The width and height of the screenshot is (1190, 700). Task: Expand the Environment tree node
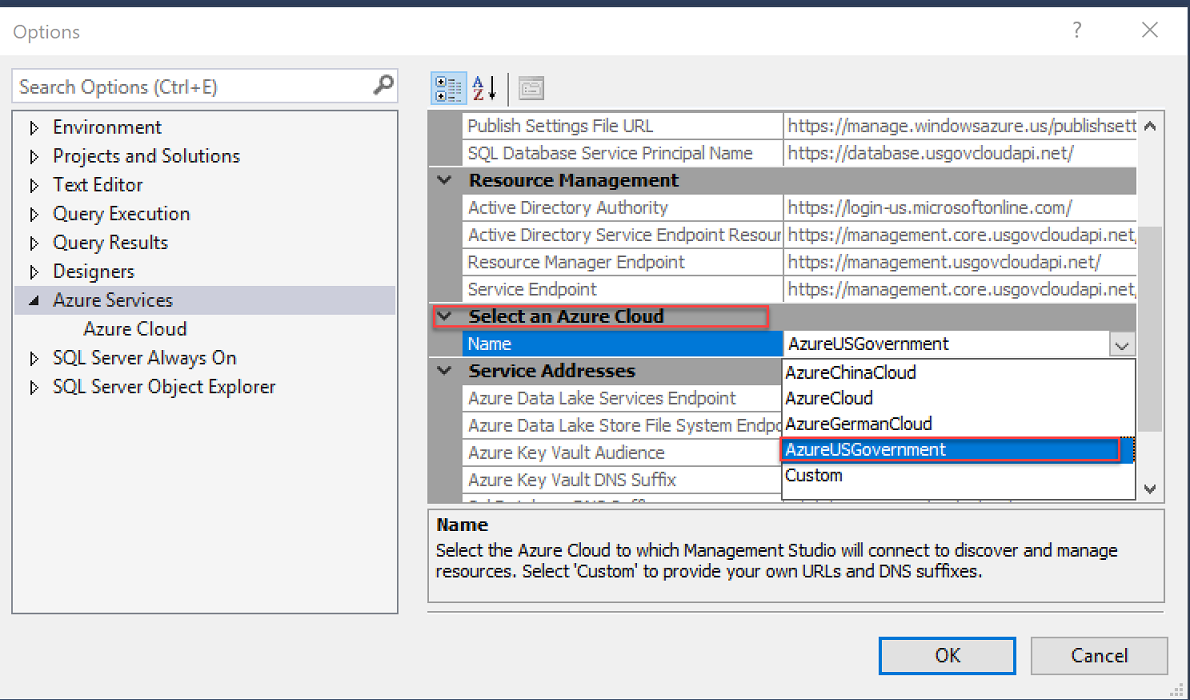(33, 127)
